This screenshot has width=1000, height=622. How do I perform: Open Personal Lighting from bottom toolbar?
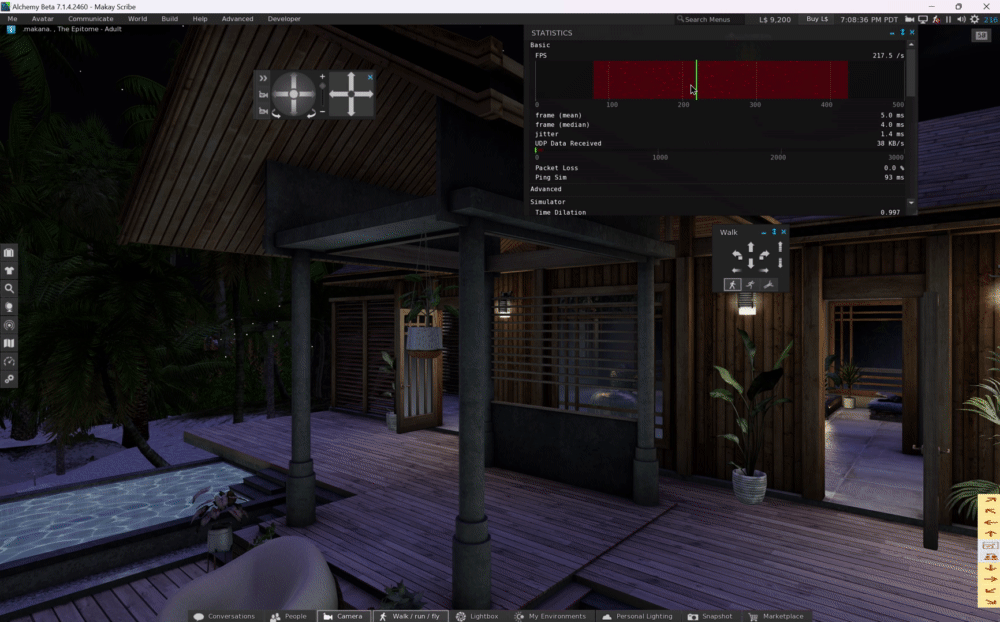coord(637,616)
